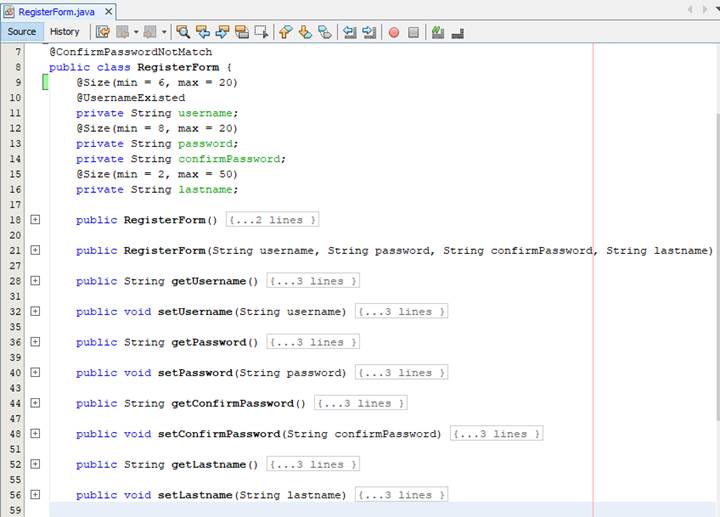Expand the setPassword fold marker
The height and width of the screenshot is (517, 720).
[x=35, y=372]
